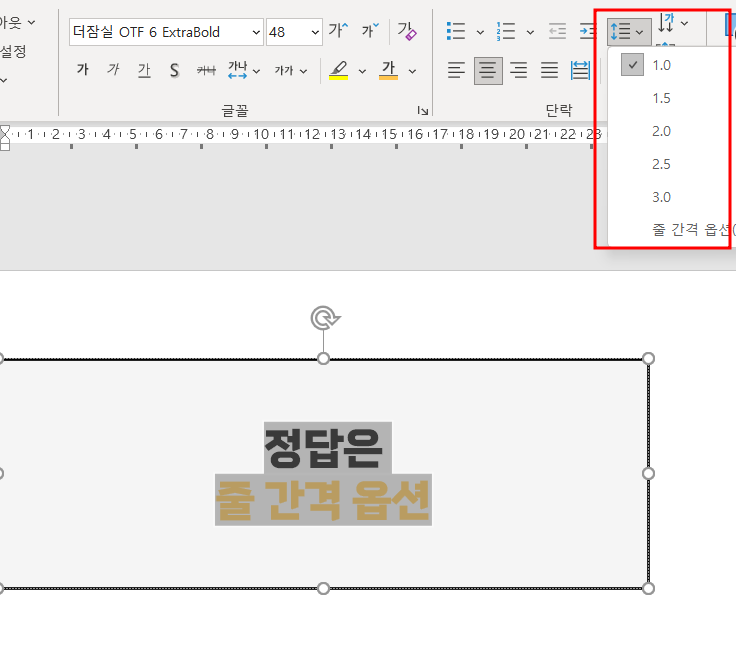The image size is (736, 653).
Task: Toggle text shadow S button
Action: [174, 70]
